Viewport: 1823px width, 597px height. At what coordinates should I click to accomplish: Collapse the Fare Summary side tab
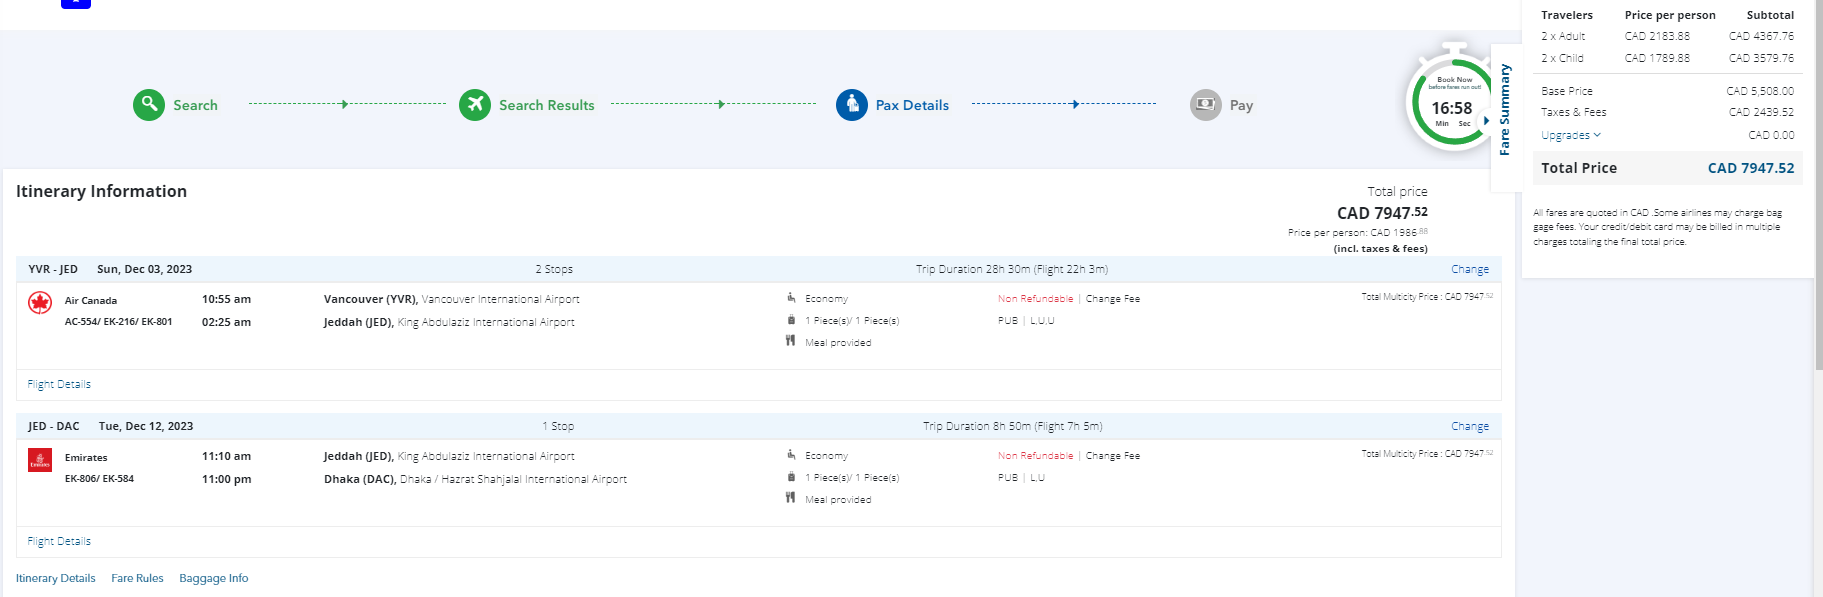1504,110
